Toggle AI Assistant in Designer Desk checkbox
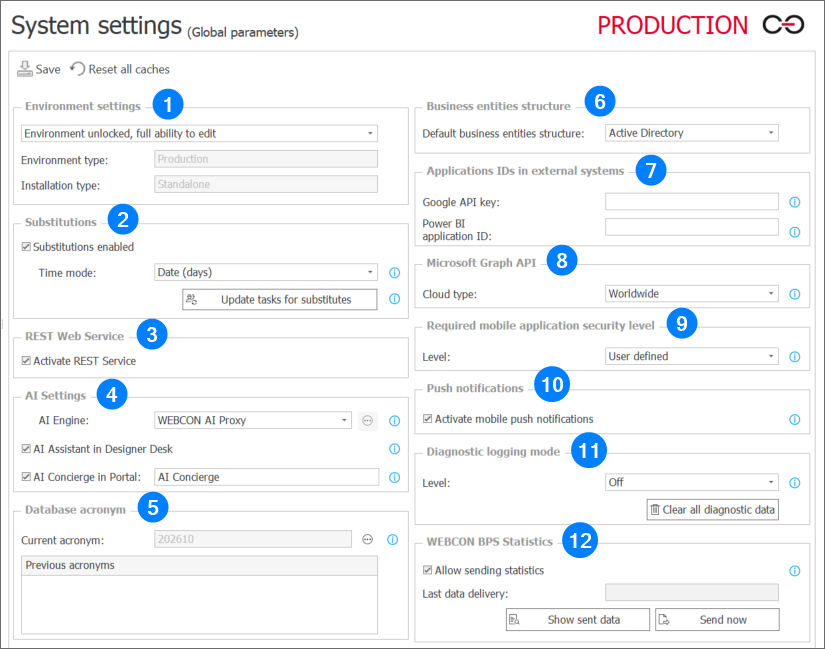This screenshot has width=825, height=649. pyautogui.click(x=26, y=448)
